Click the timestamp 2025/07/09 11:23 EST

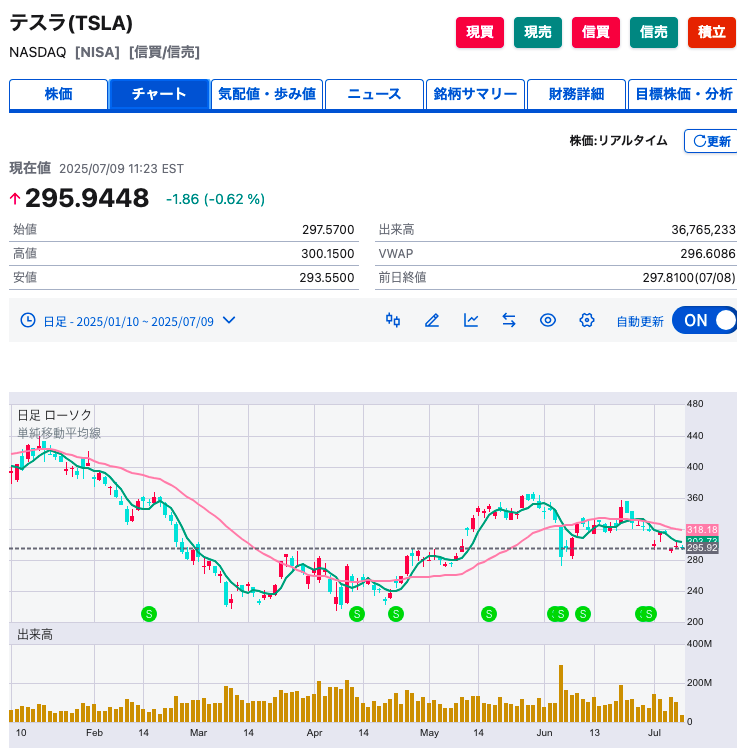click(x=121, y=169)
